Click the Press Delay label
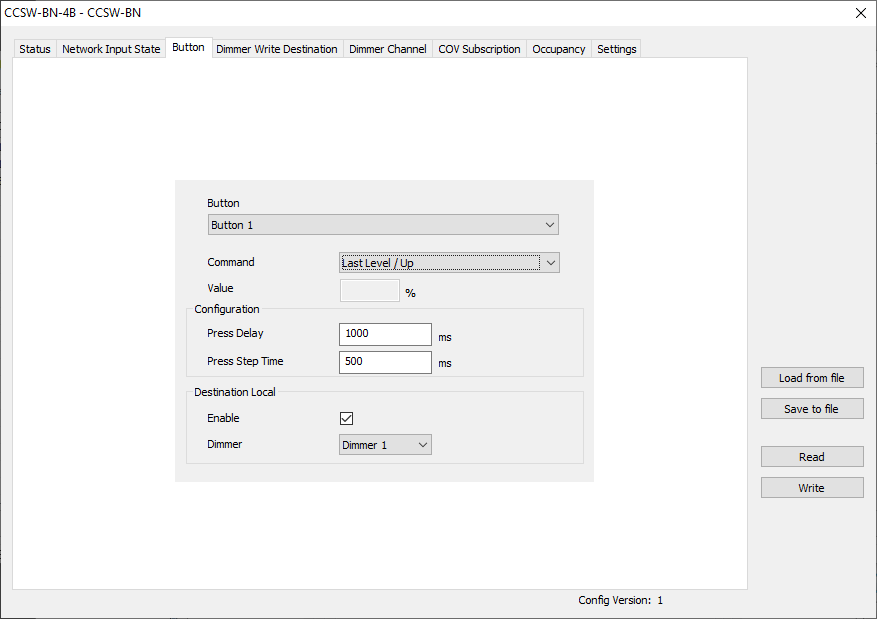Image resolution: width=877 pixels, height=619 pixels. coord(235,333)
